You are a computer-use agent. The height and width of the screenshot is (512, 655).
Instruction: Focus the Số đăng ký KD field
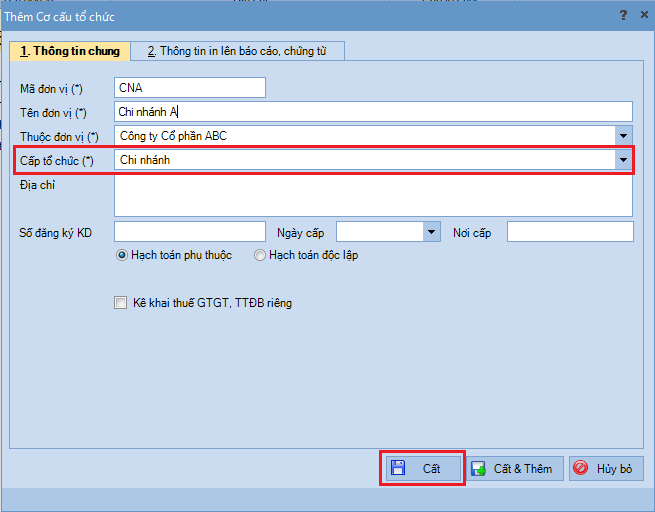coord(190,232)
